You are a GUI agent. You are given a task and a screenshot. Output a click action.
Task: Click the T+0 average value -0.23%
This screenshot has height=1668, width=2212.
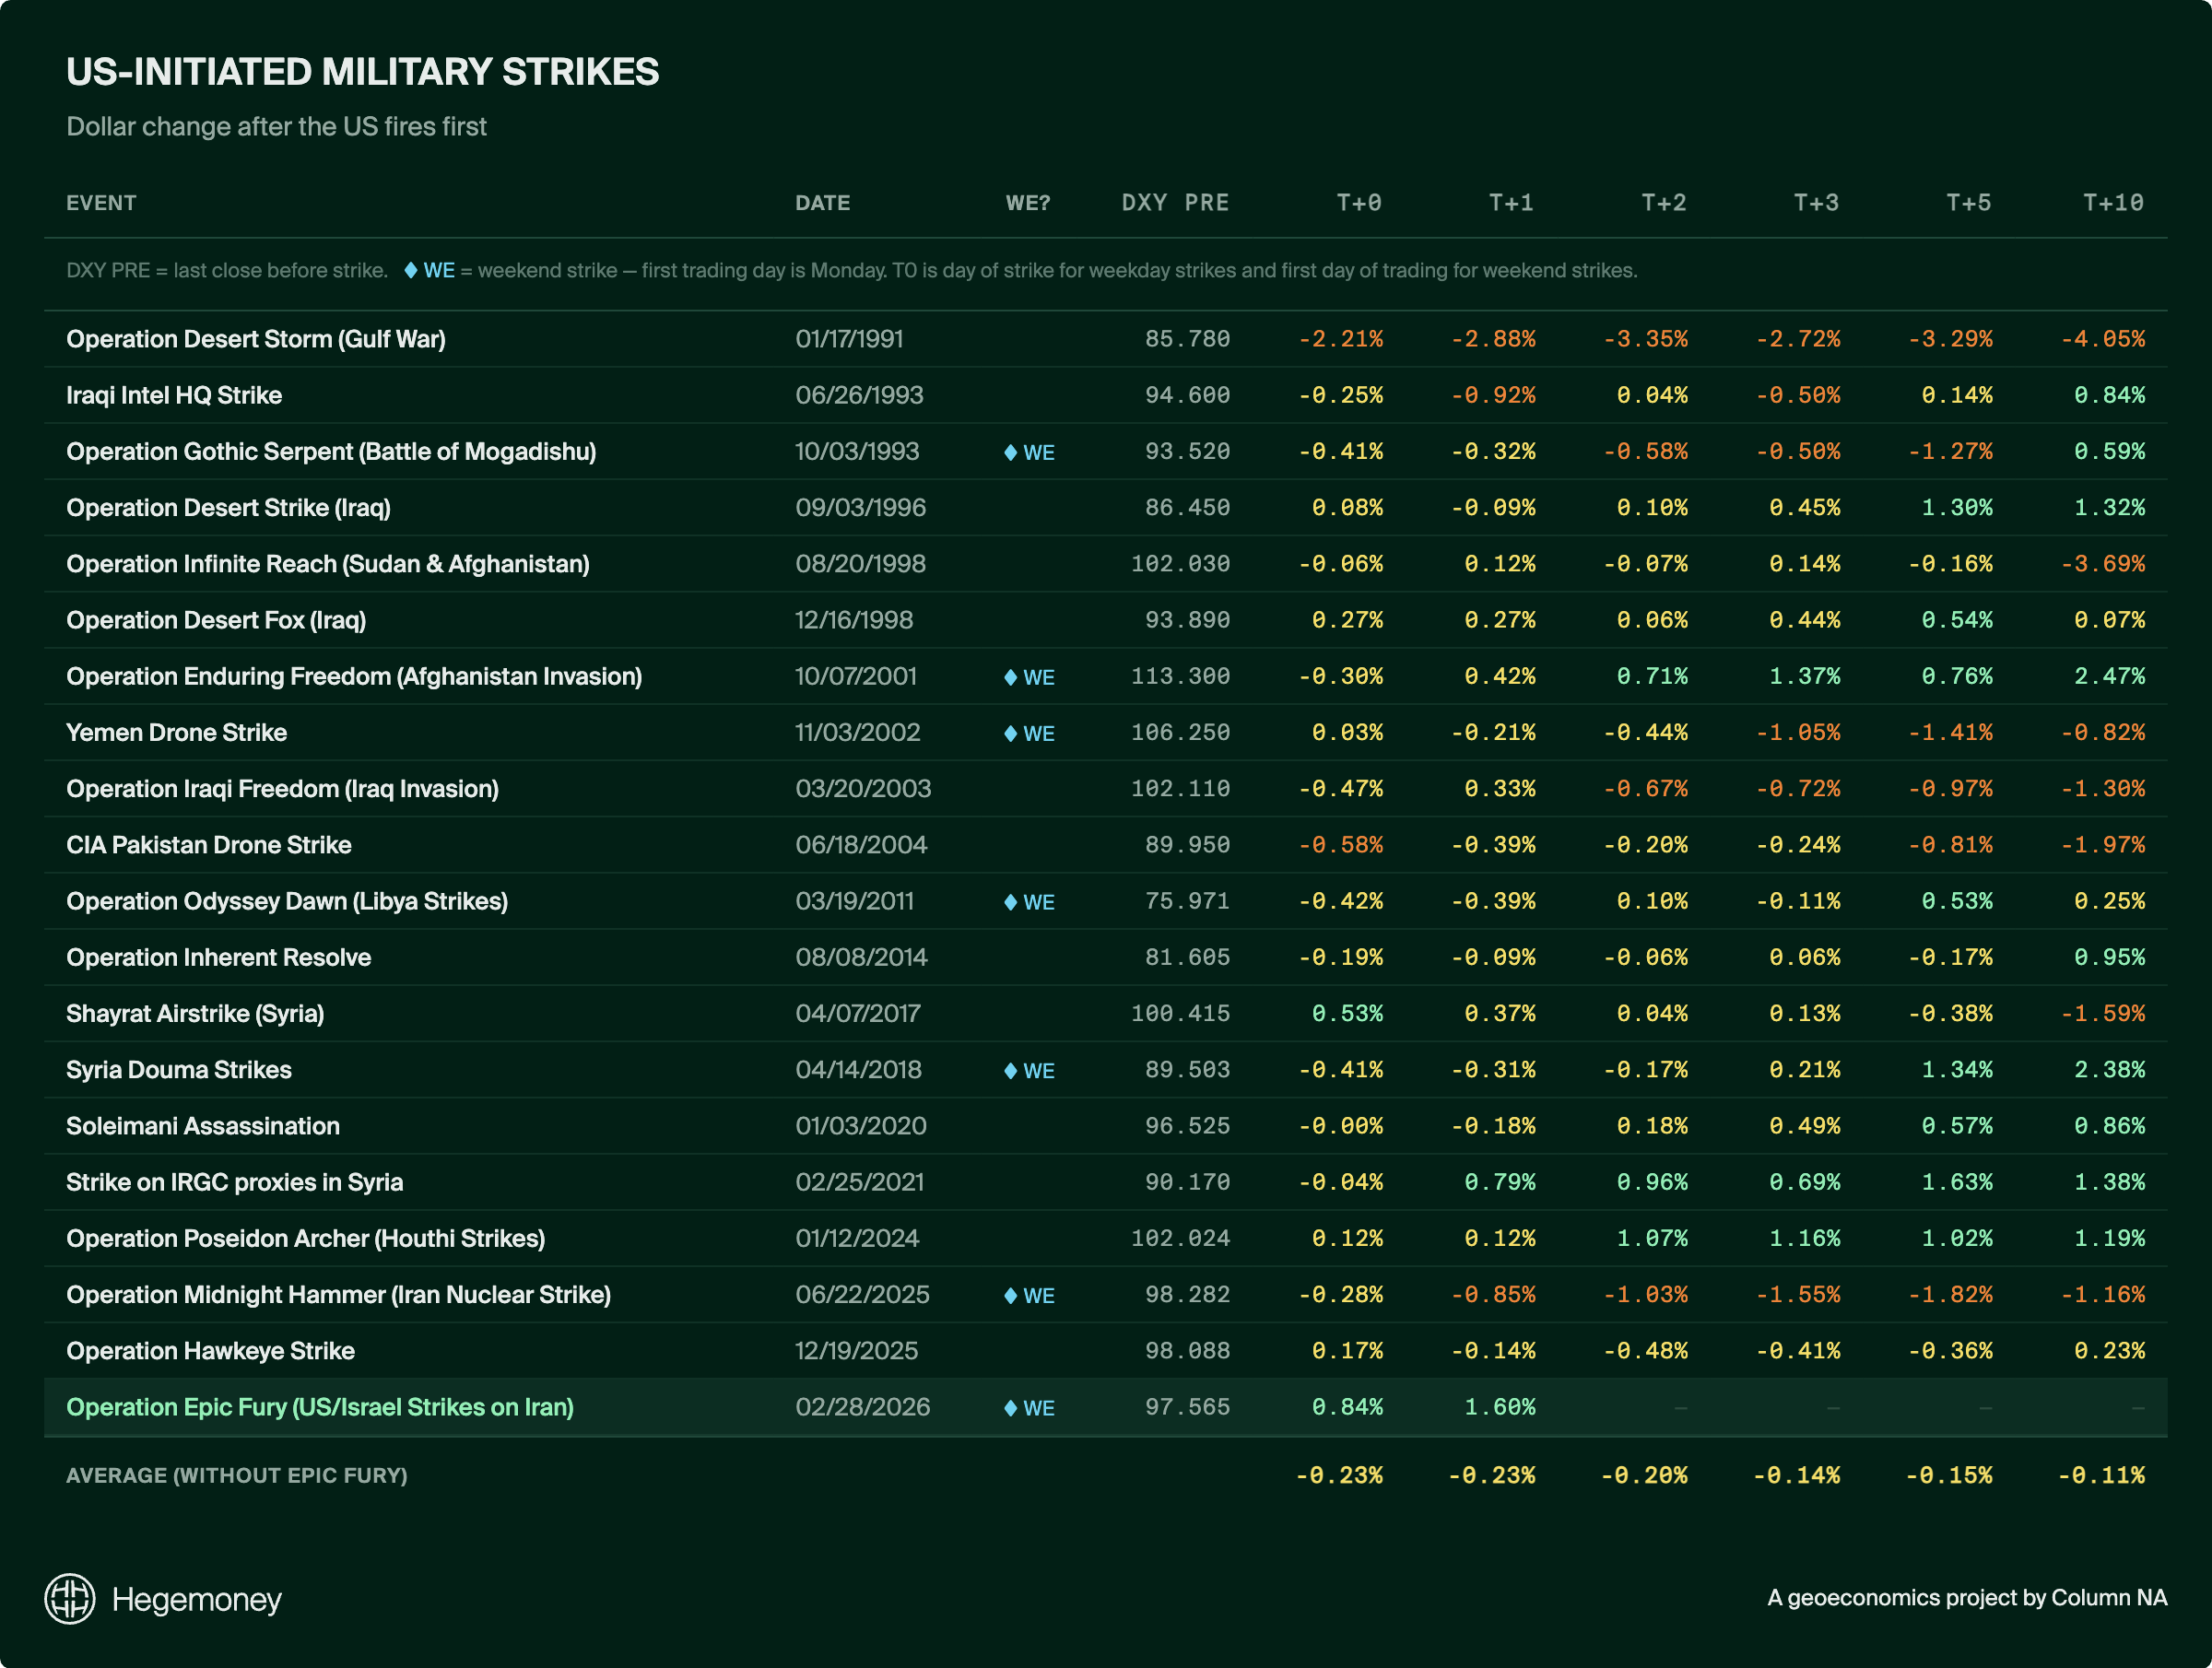1339,1475
